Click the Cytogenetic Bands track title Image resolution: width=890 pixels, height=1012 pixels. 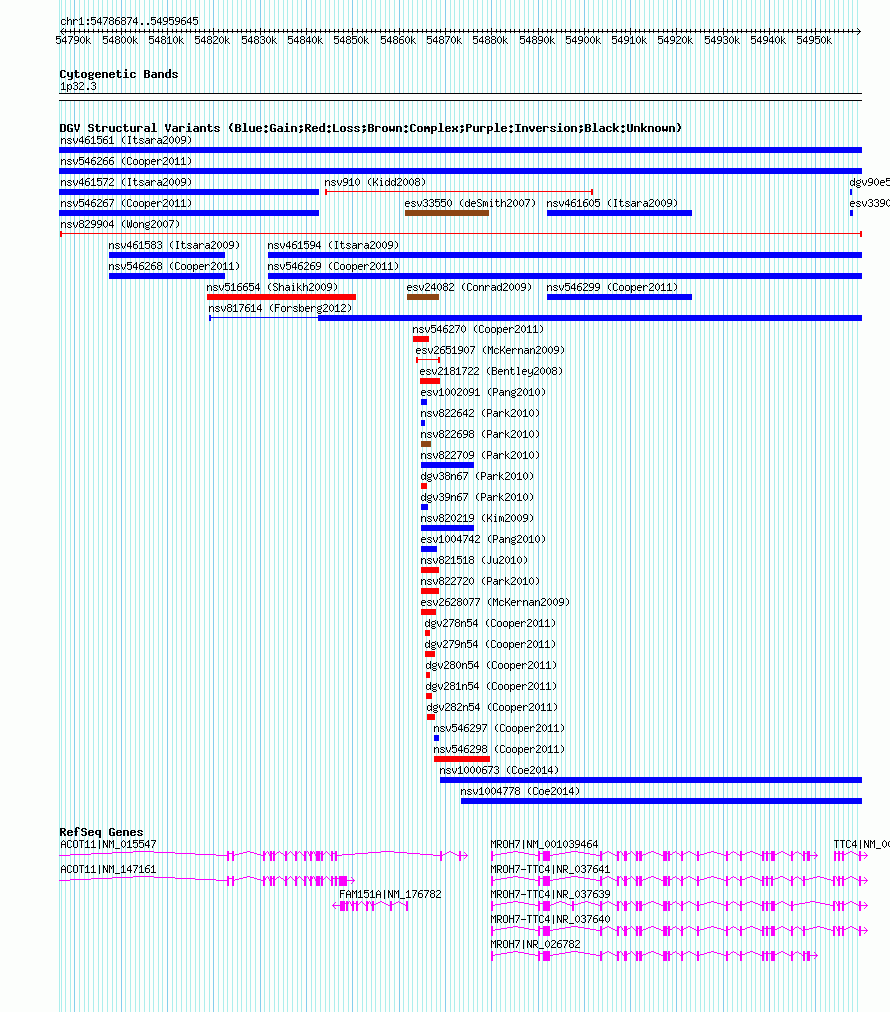119,74
